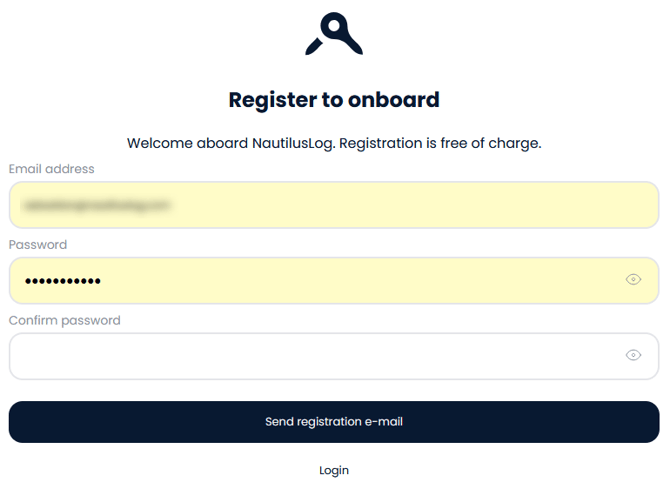Screen dimensions: 670x489
Task: Click the word "onboard" in the heading
Action: pyautogui.click(x=393, y=100)
